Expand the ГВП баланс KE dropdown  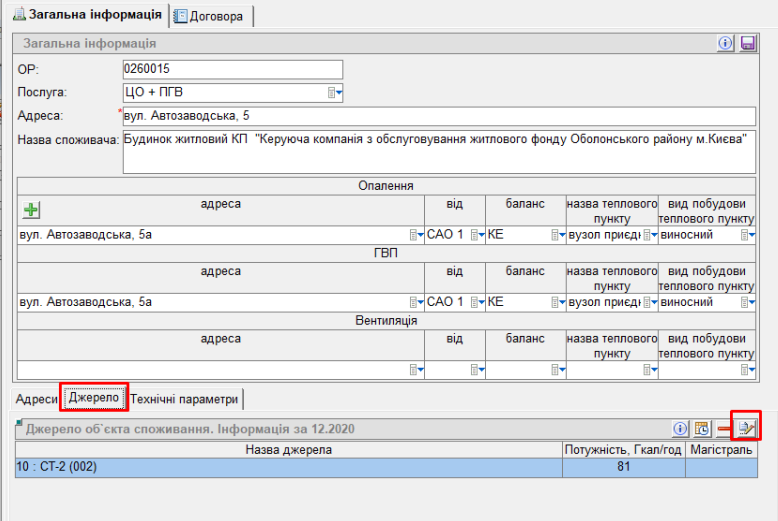click(557, 302)
